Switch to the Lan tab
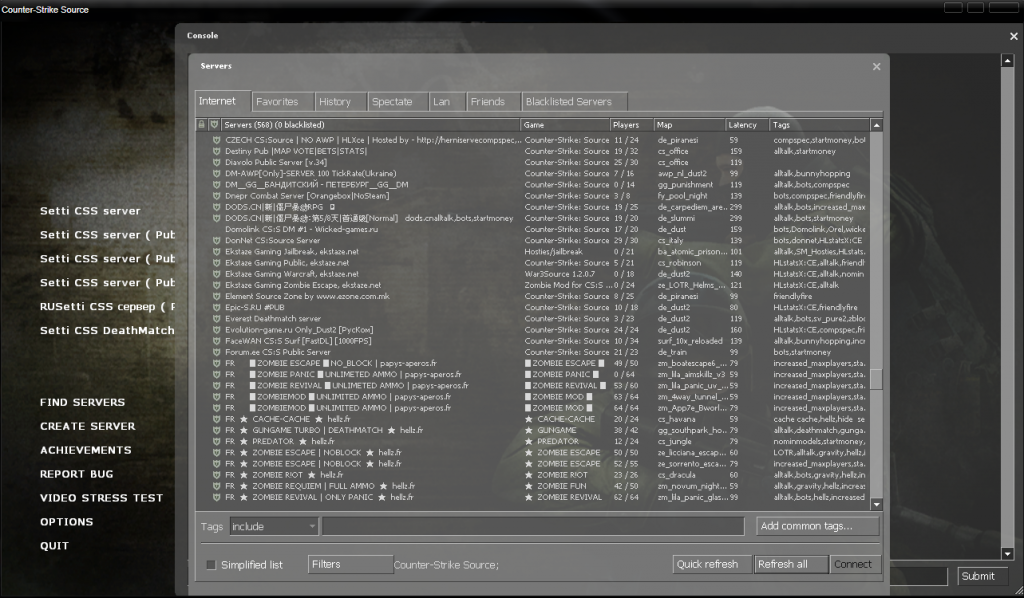Screen dimensions: 1024x598 click(x=447, y=102)
